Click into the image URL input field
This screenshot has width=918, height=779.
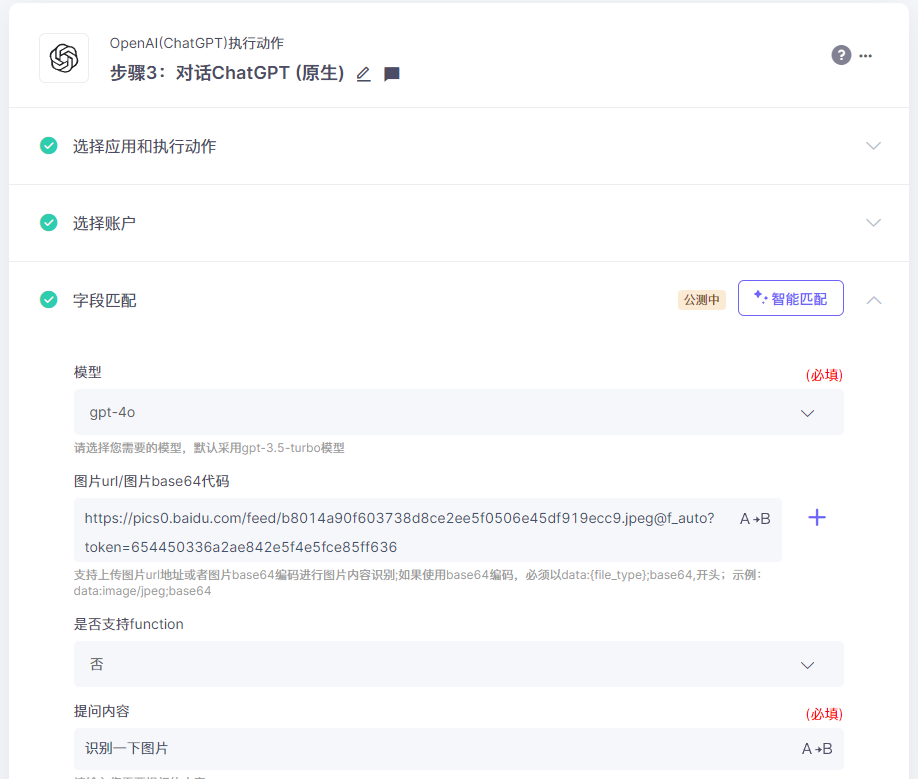coord(427,530)
